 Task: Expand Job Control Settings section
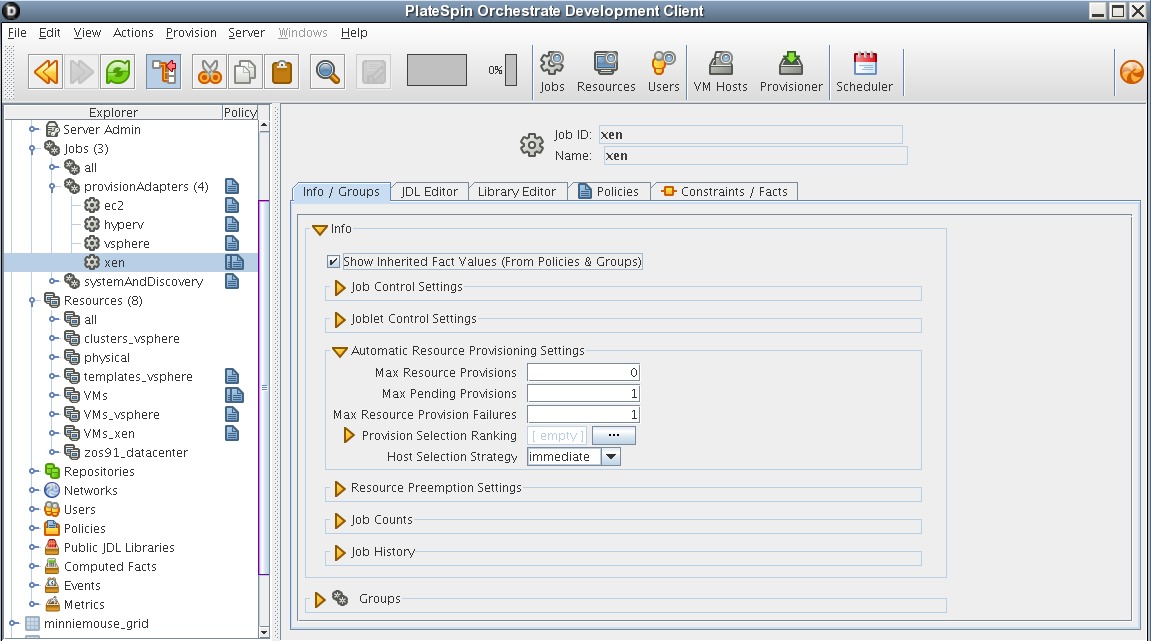340,288
